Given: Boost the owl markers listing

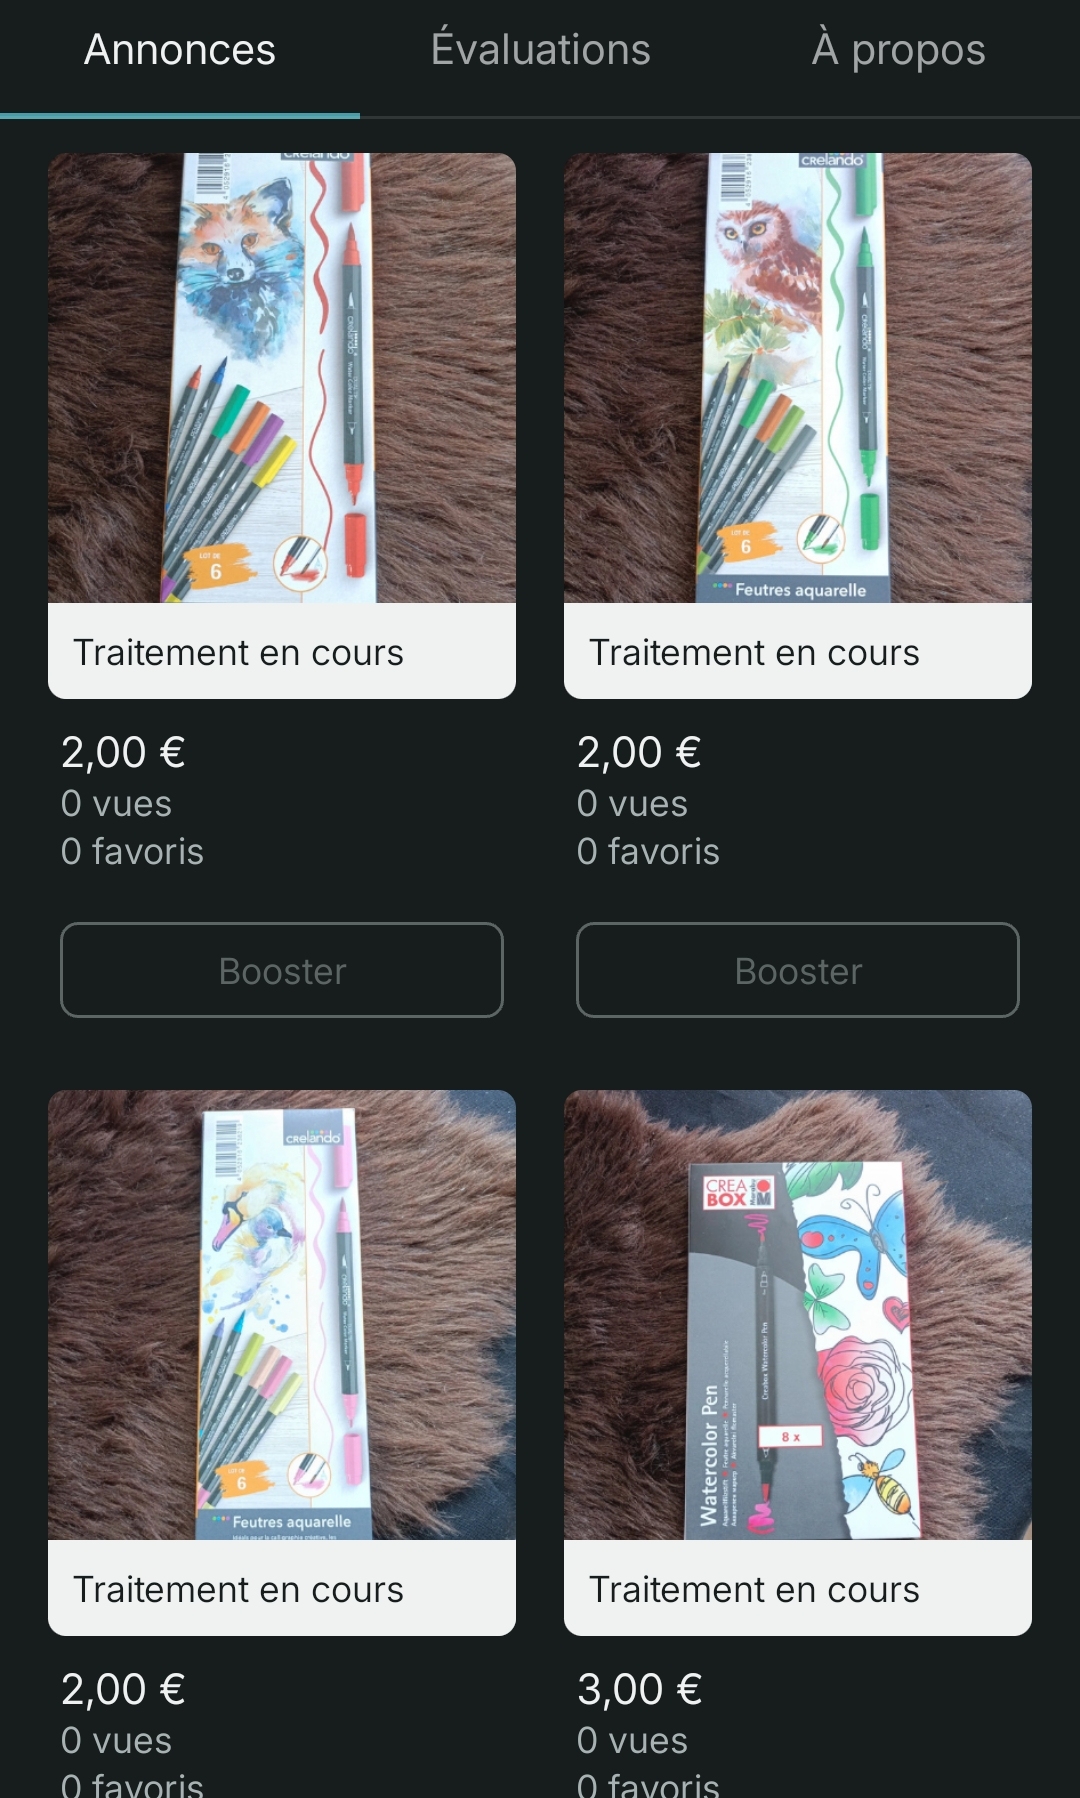Looking at the screenshot, I should point(798,970).
